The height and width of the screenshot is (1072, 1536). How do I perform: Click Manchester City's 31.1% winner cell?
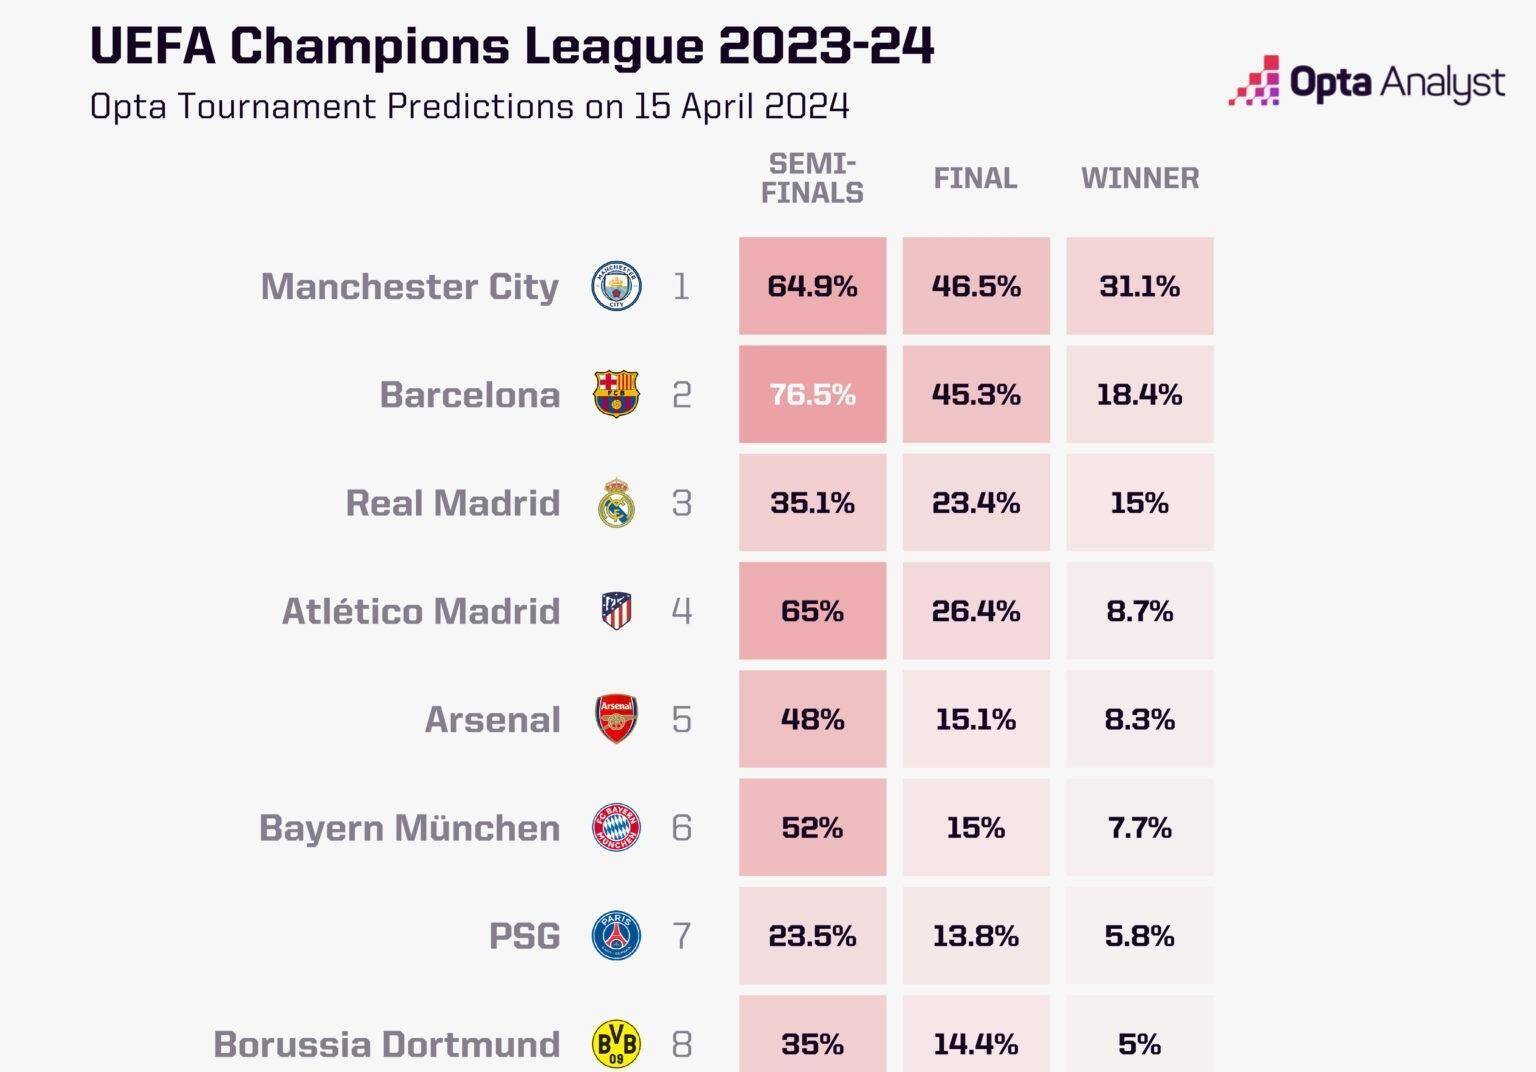click(x=1140, y=287)
